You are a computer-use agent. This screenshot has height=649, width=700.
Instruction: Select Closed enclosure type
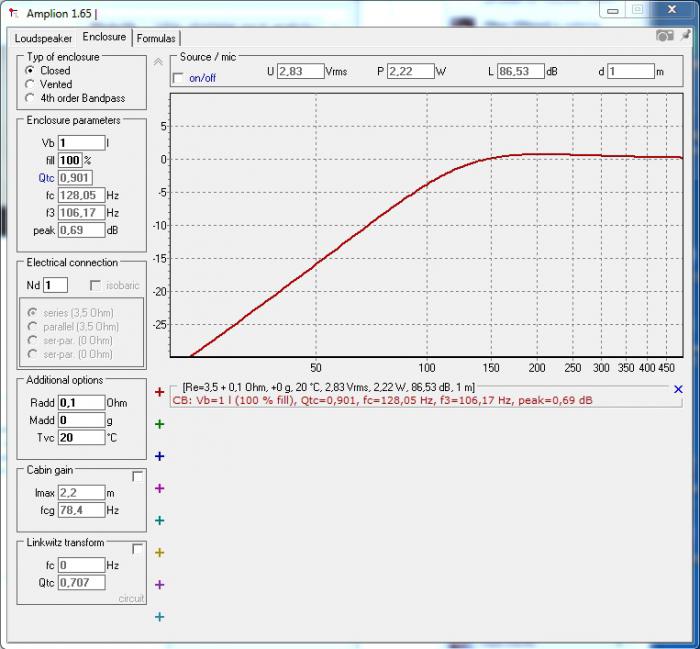(30, 71)
